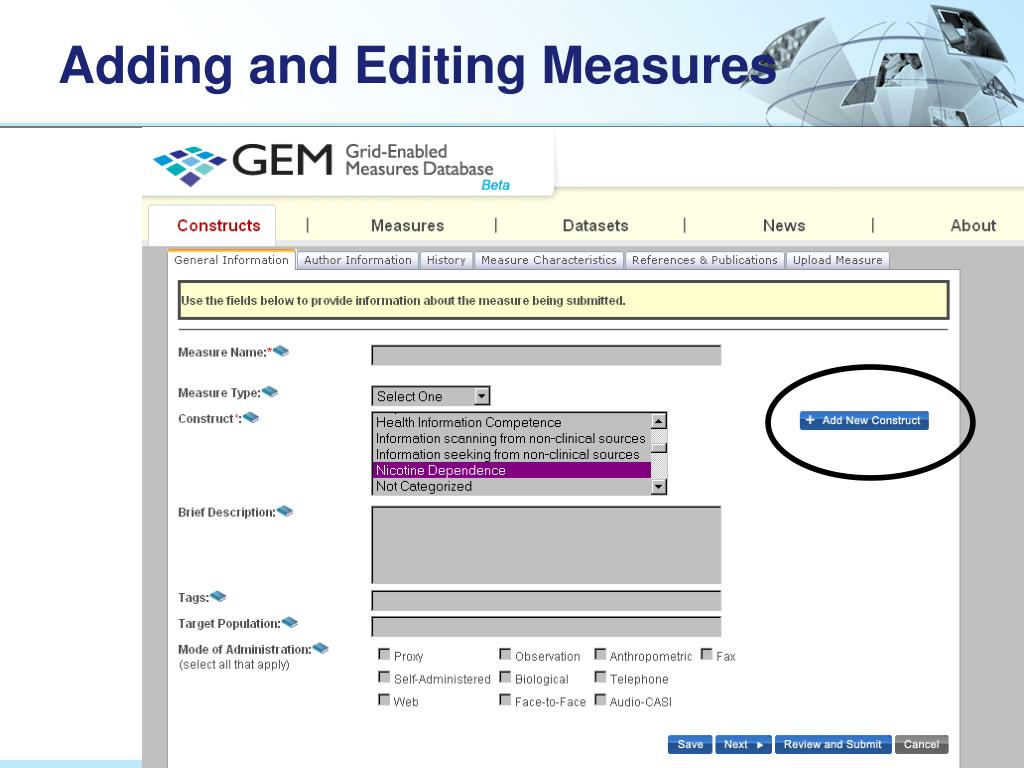The height and width of the screenshot is (768, 1024).
Task: Switch to History tab
Action: tap(446, 260)
